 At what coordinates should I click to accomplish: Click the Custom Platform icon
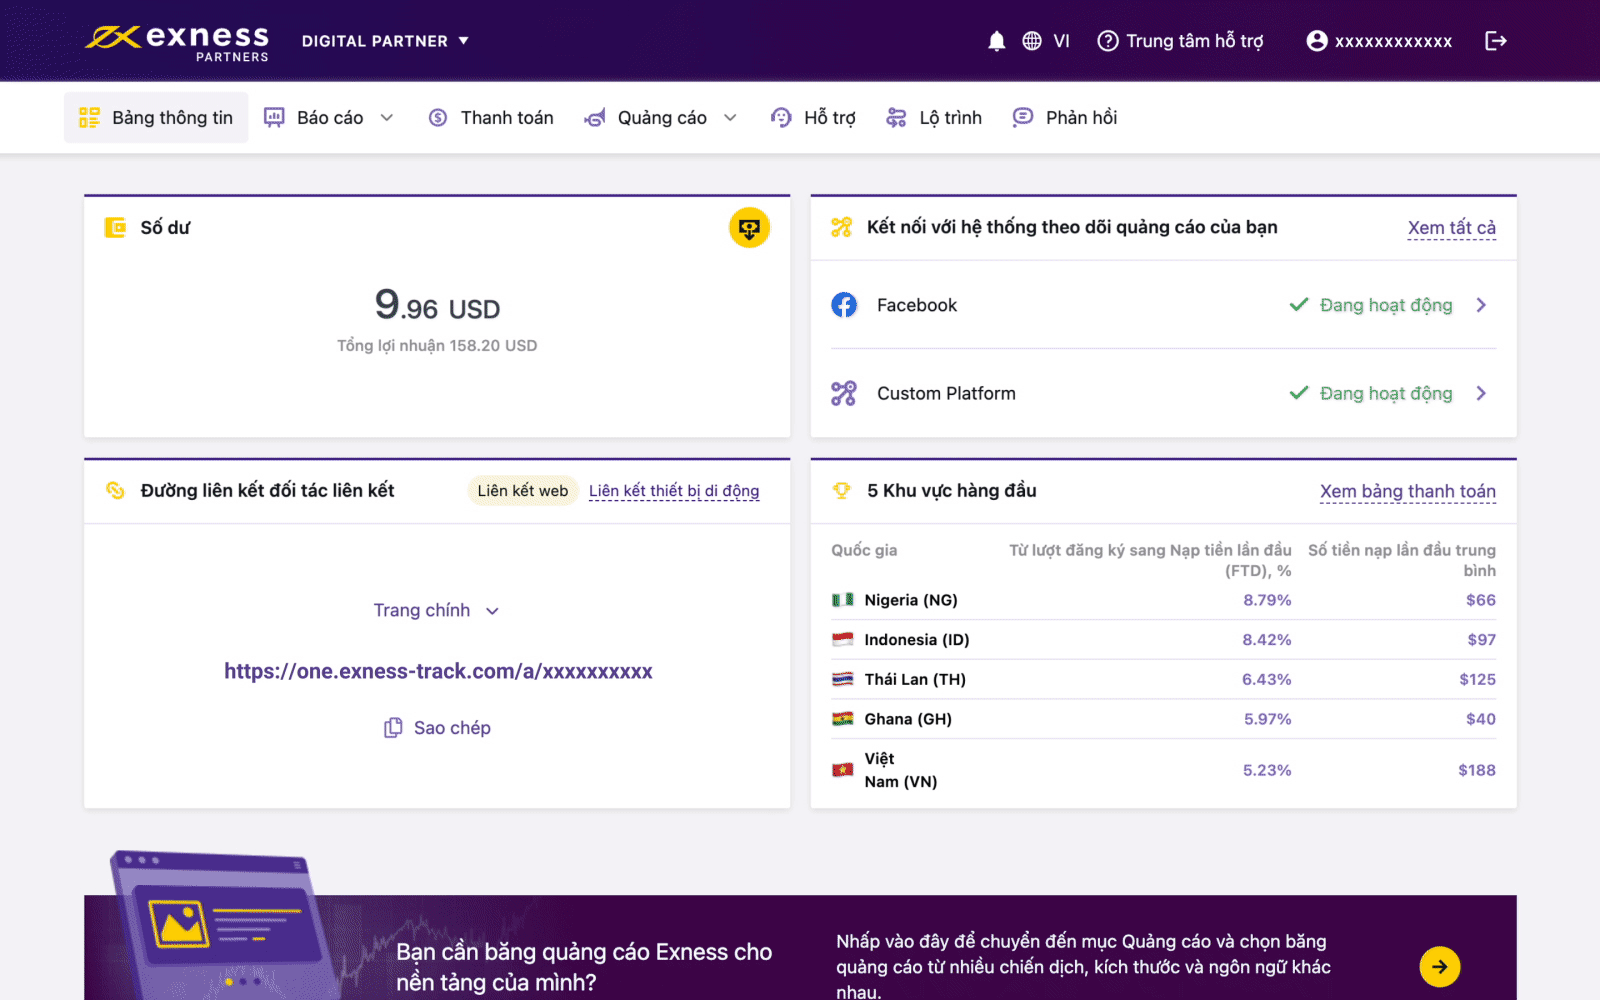[x=844, y=393]
